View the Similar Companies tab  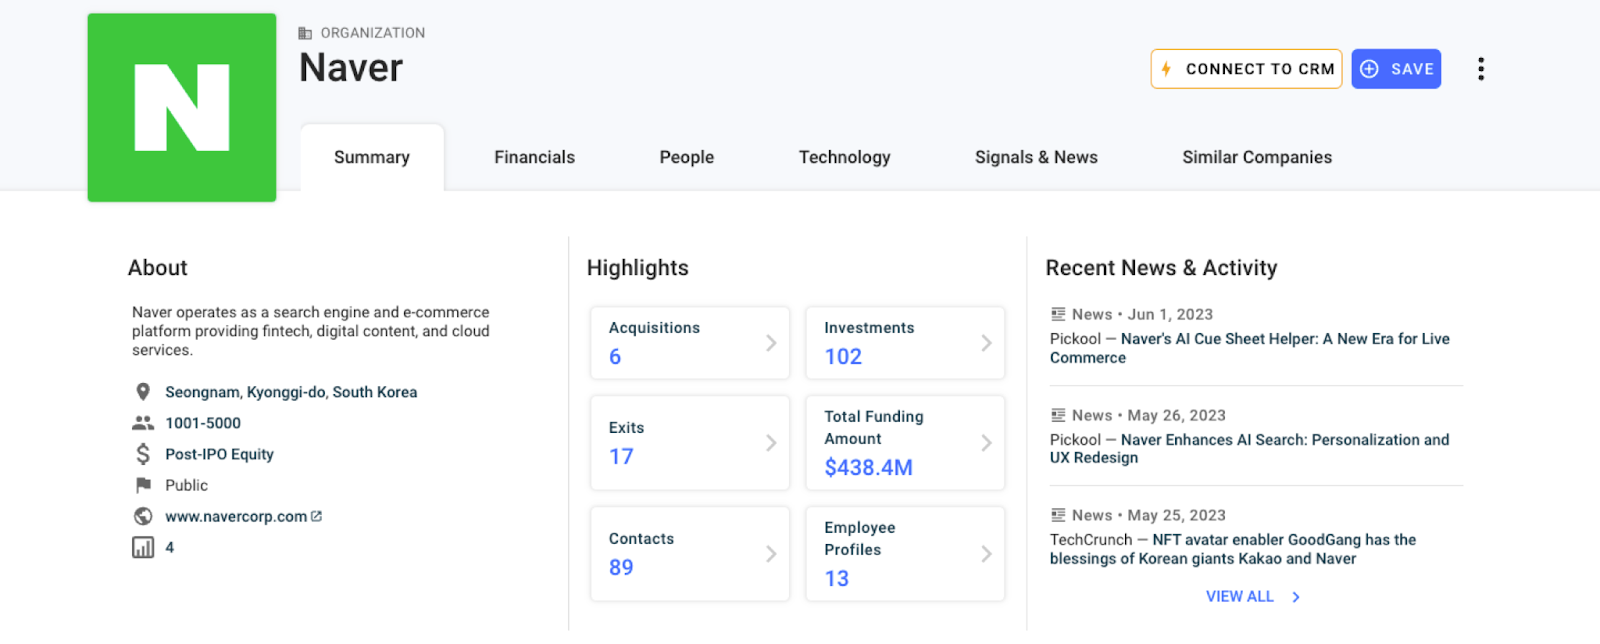[x=1257, y=157]
